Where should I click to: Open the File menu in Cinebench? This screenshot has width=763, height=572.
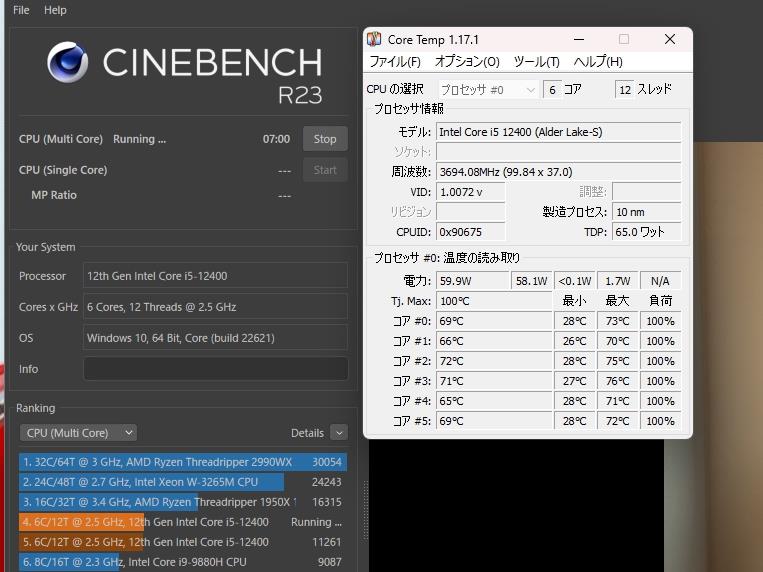pos(21,10)
